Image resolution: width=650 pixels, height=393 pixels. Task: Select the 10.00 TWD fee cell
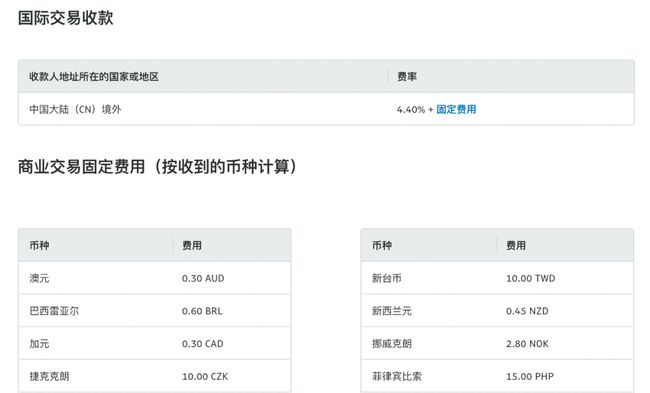(x=531, y=278)
